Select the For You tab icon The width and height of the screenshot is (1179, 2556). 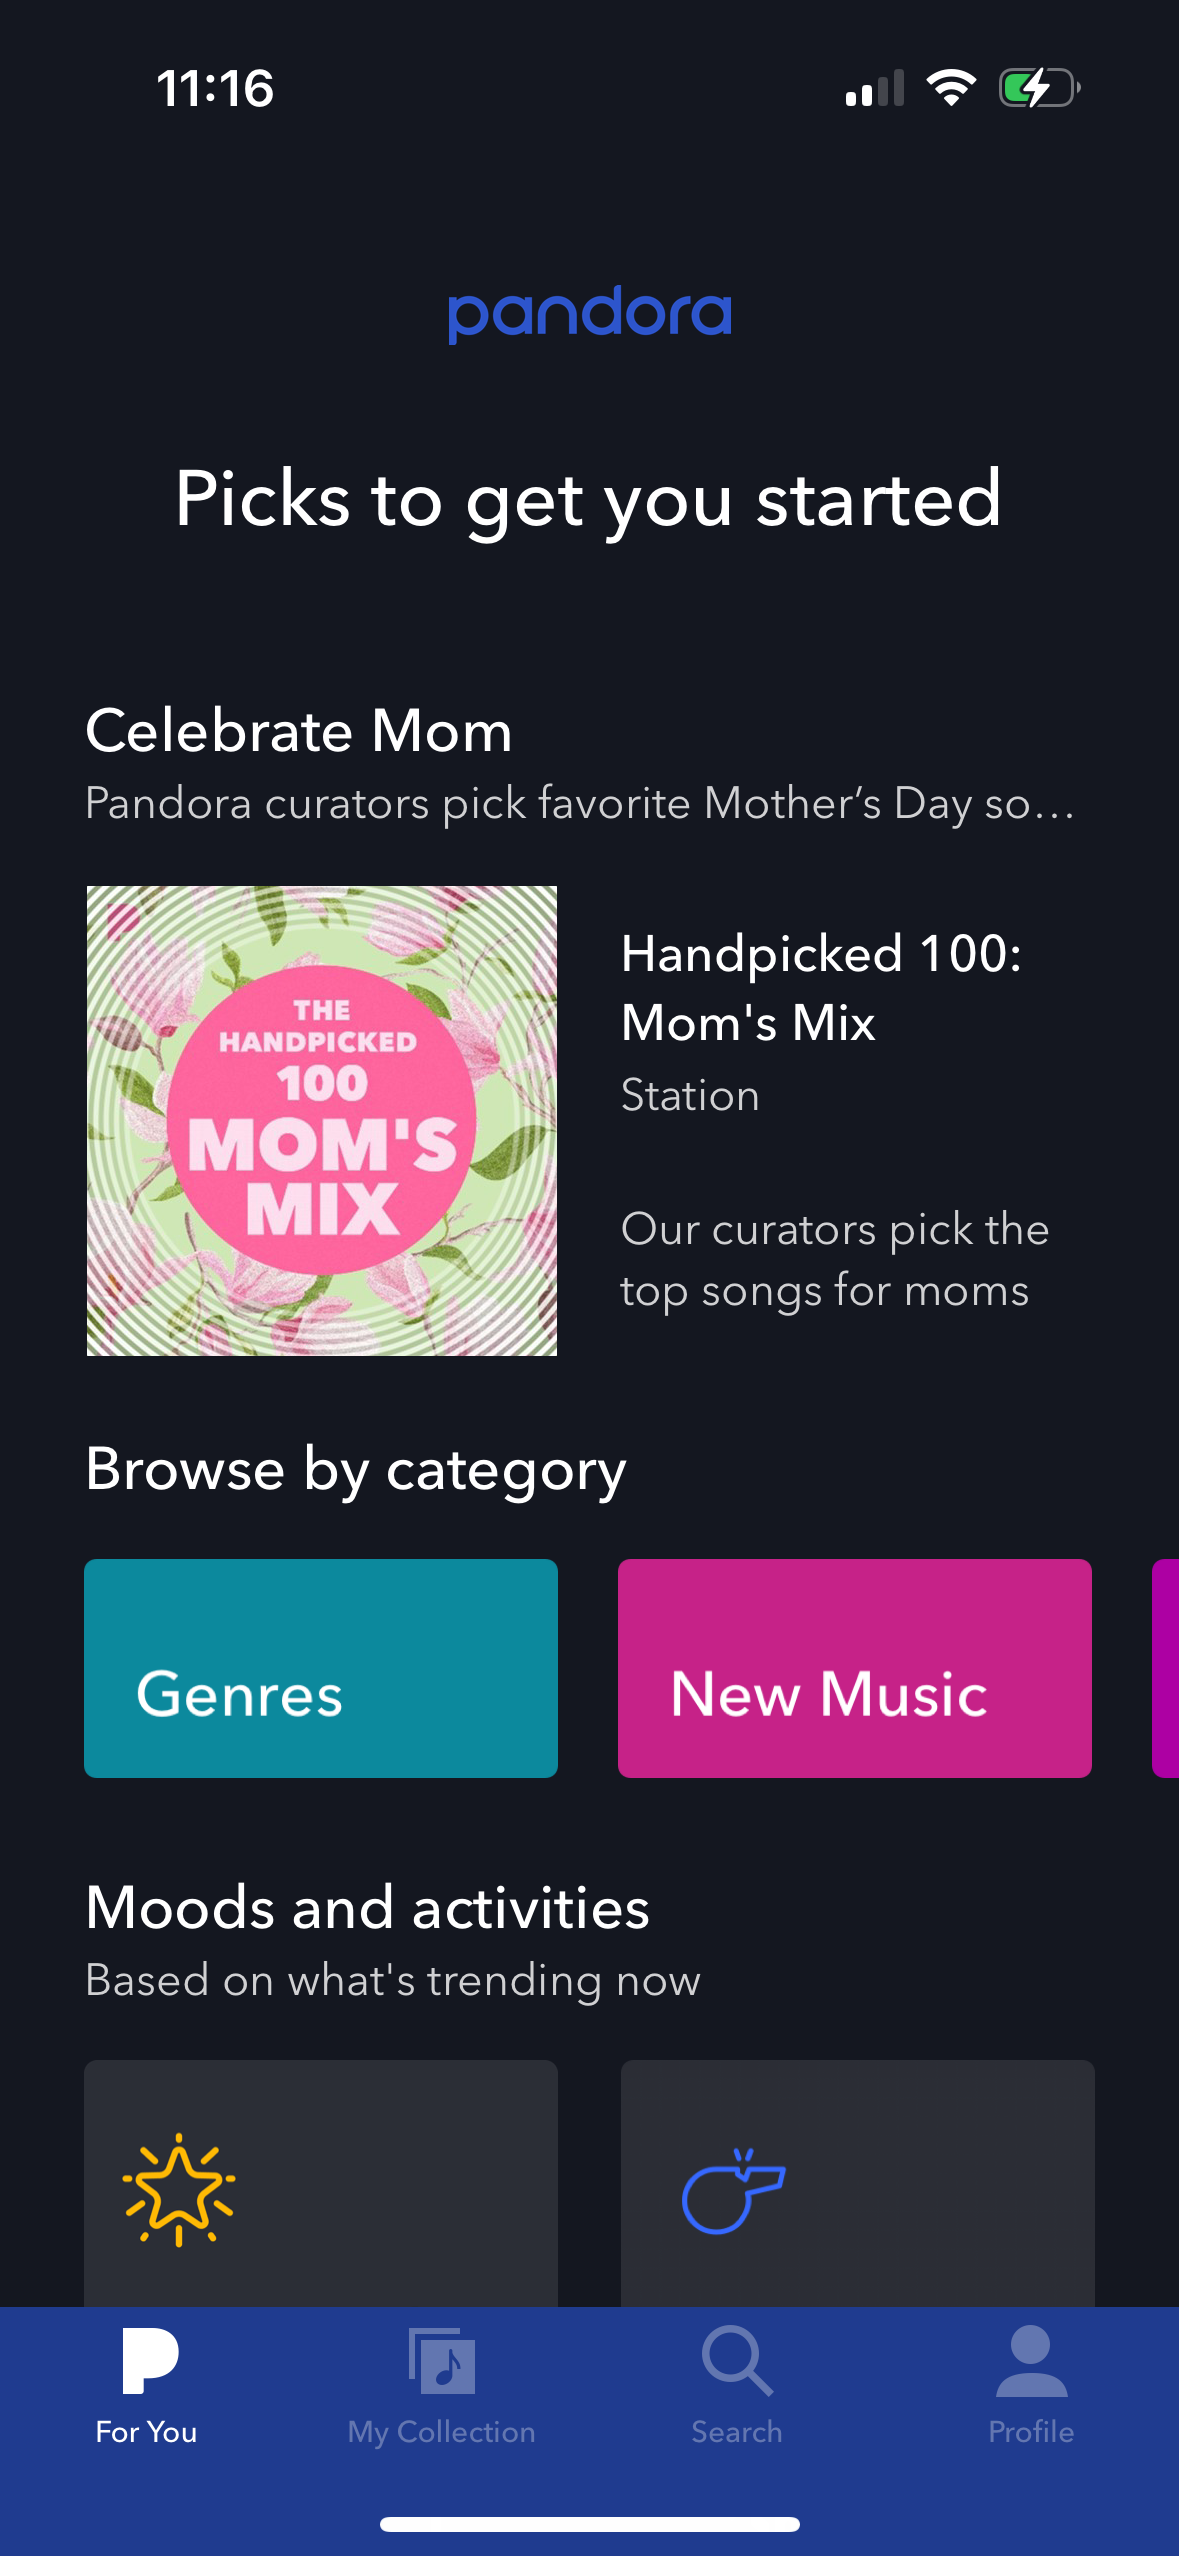(146, 2360)
